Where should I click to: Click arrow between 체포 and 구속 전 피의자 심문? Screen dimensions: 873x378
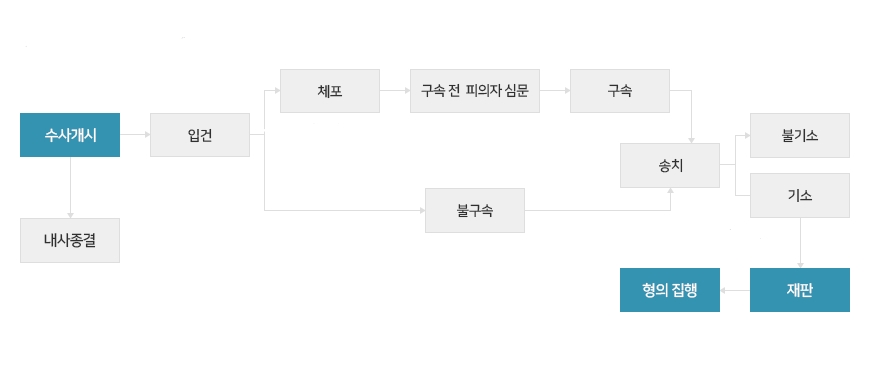[395, 91]
